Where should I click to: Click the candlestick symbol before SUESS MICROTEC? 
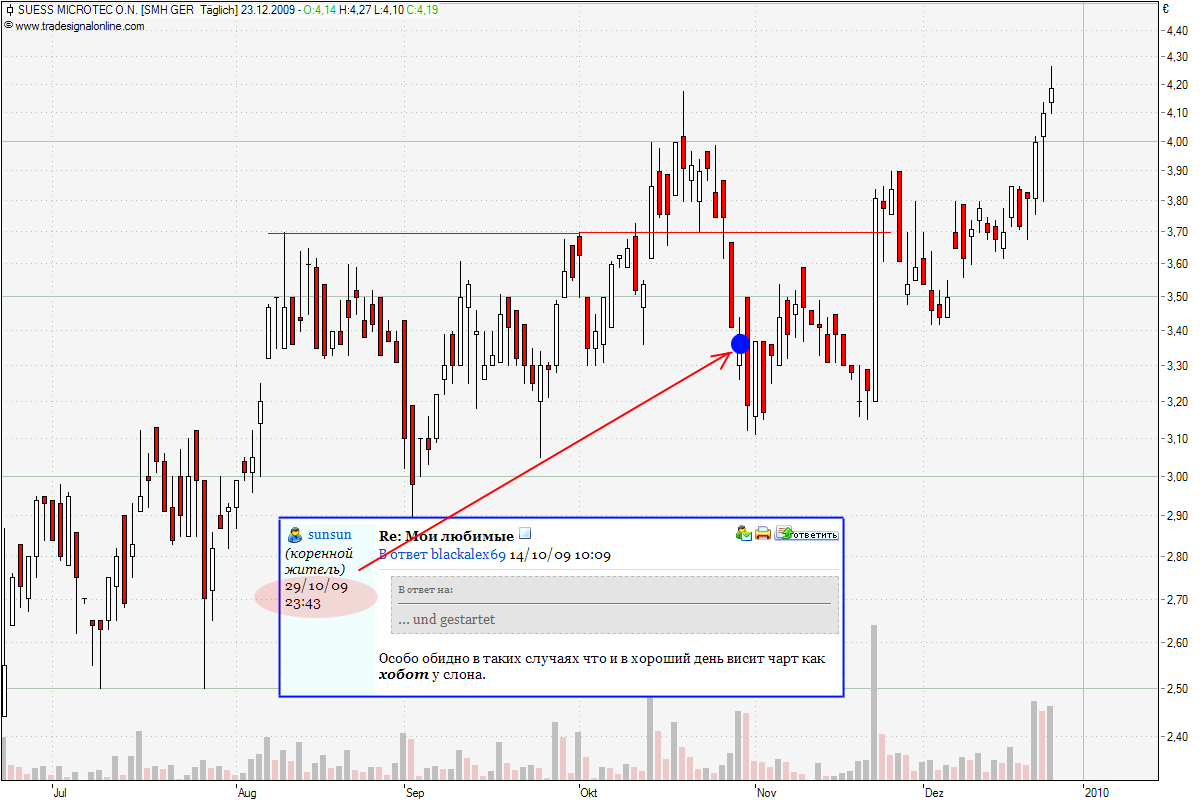9,10
